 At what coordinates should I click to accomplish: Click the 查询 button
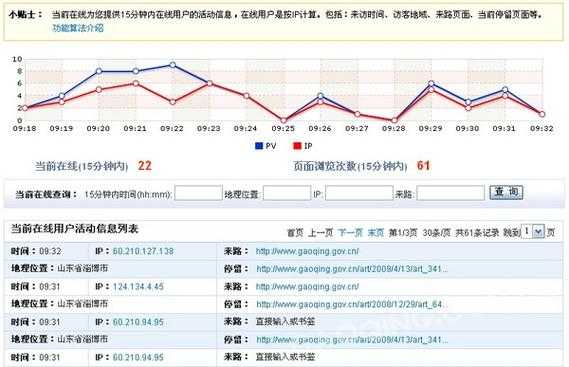point(506,192)
